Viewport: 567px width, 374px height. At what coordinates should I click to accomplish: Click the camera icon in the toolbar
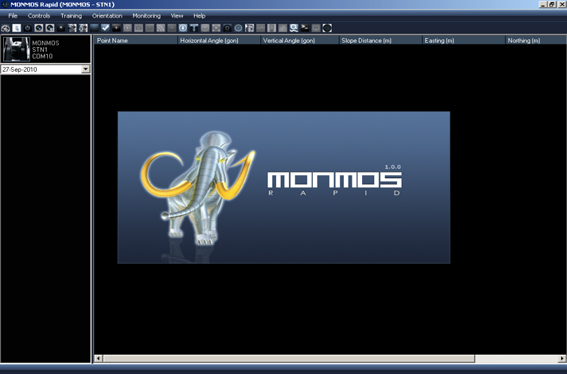[227, 28]
